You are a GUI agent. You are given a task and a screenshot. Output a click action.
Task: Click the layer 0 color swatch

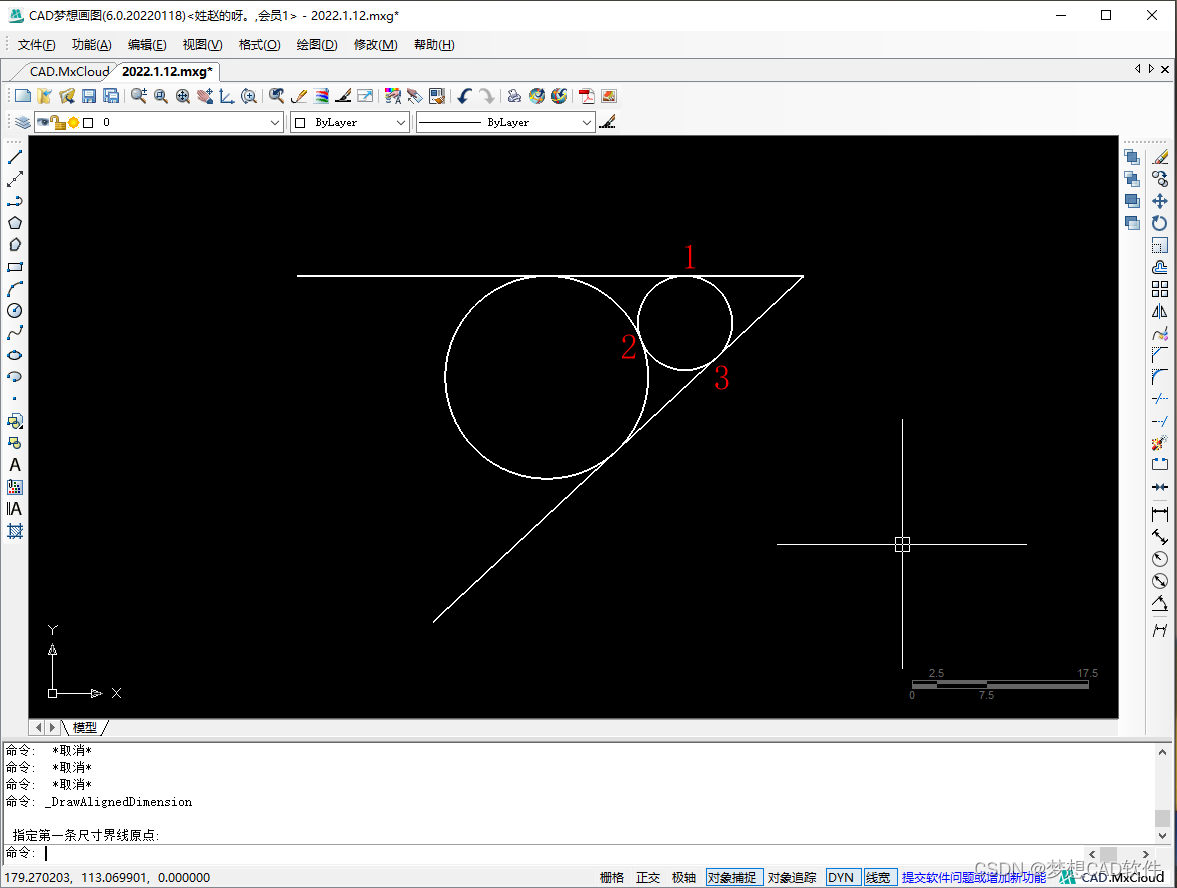click(x=88, y=122)
